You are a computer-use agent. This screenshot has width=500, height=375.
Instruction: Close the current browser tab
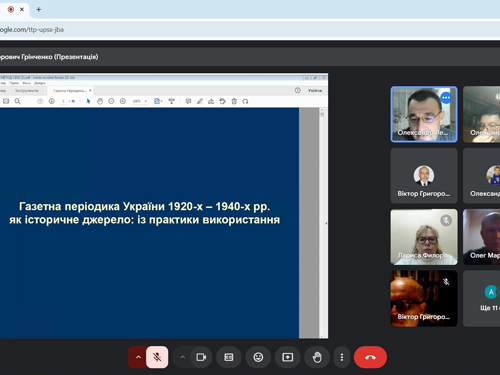[22, 9]
